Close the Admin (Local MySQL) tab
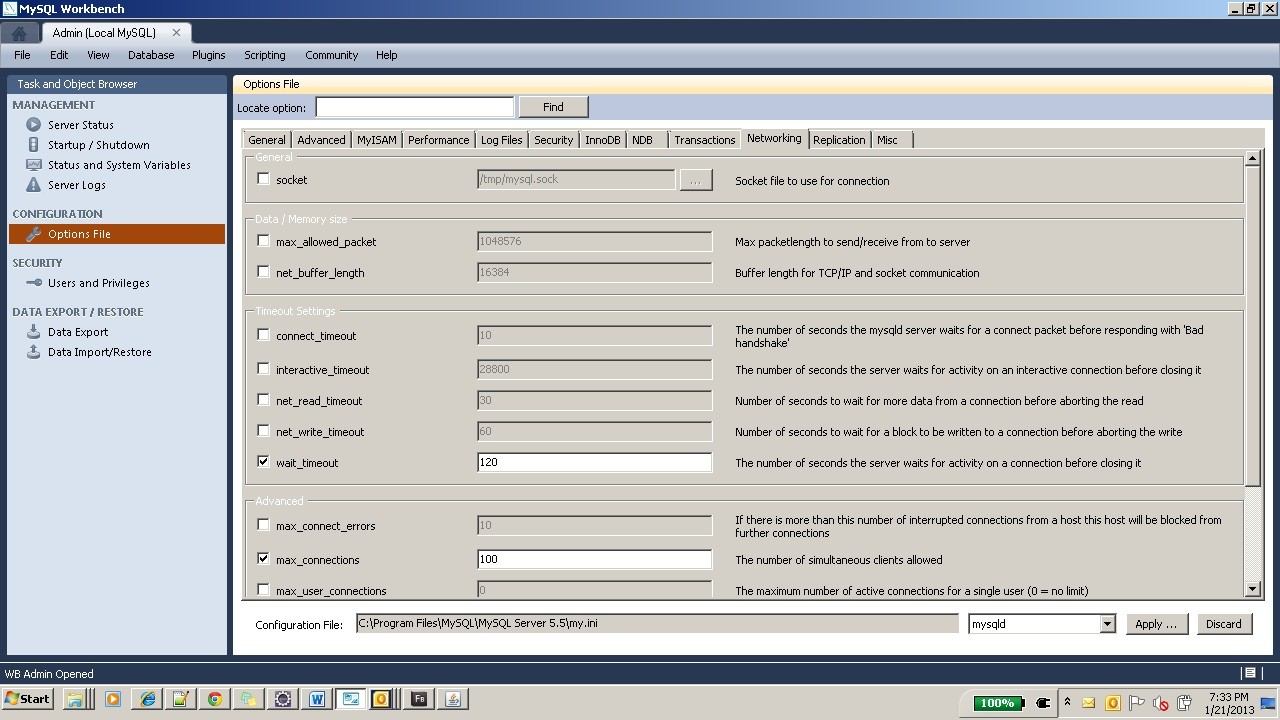 [176, 33]
